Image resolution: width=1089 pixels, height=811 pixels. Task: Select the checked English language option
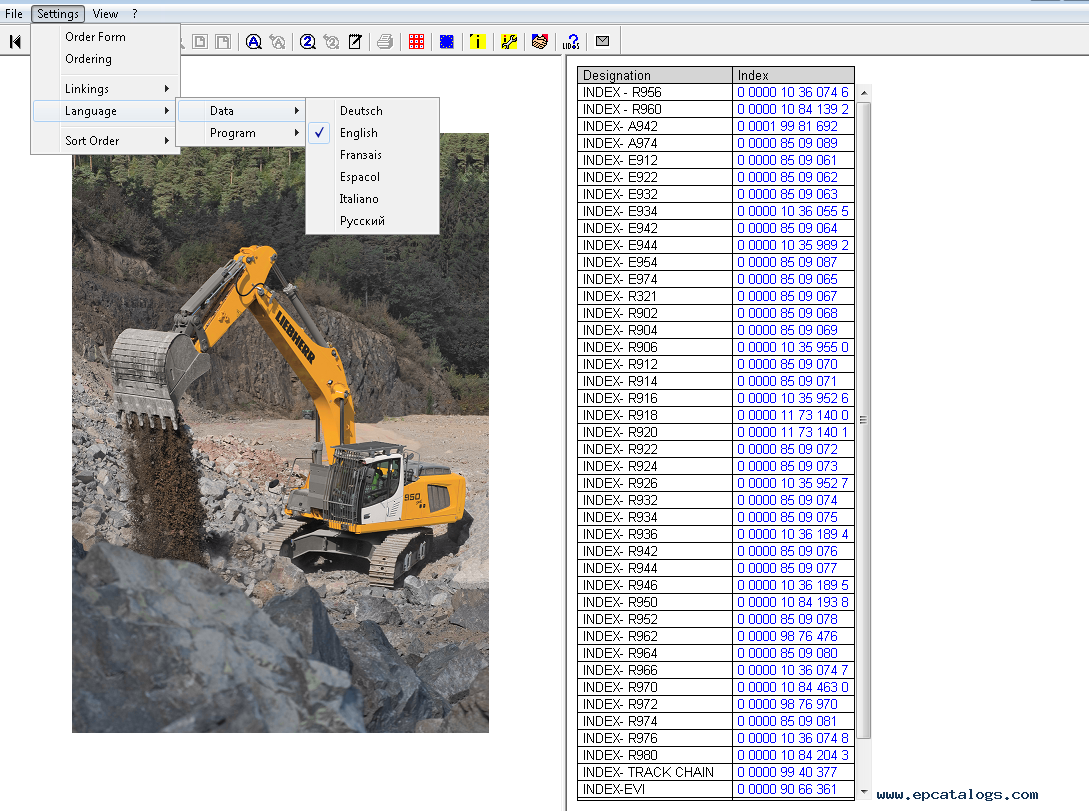[372, 133]
